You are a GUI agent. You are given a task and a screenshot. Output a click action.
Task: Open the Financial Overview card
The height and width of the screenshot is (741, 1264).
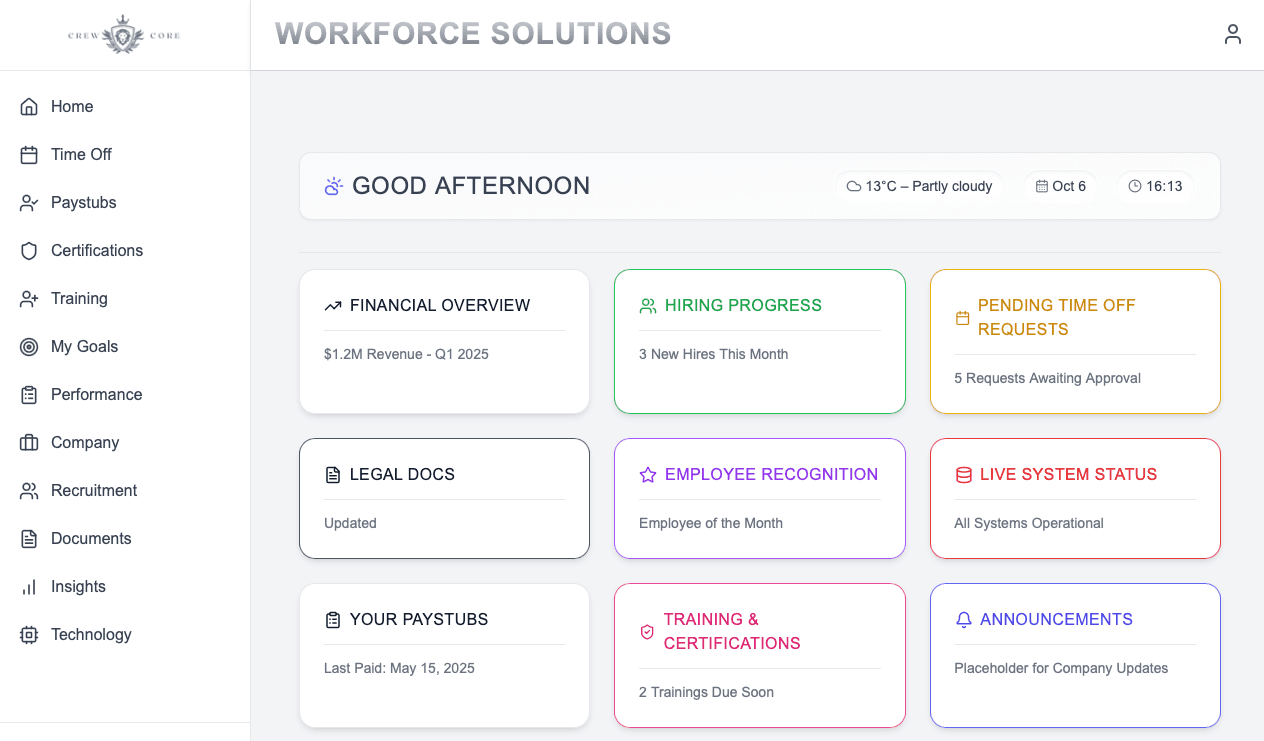tap(444, 340)
